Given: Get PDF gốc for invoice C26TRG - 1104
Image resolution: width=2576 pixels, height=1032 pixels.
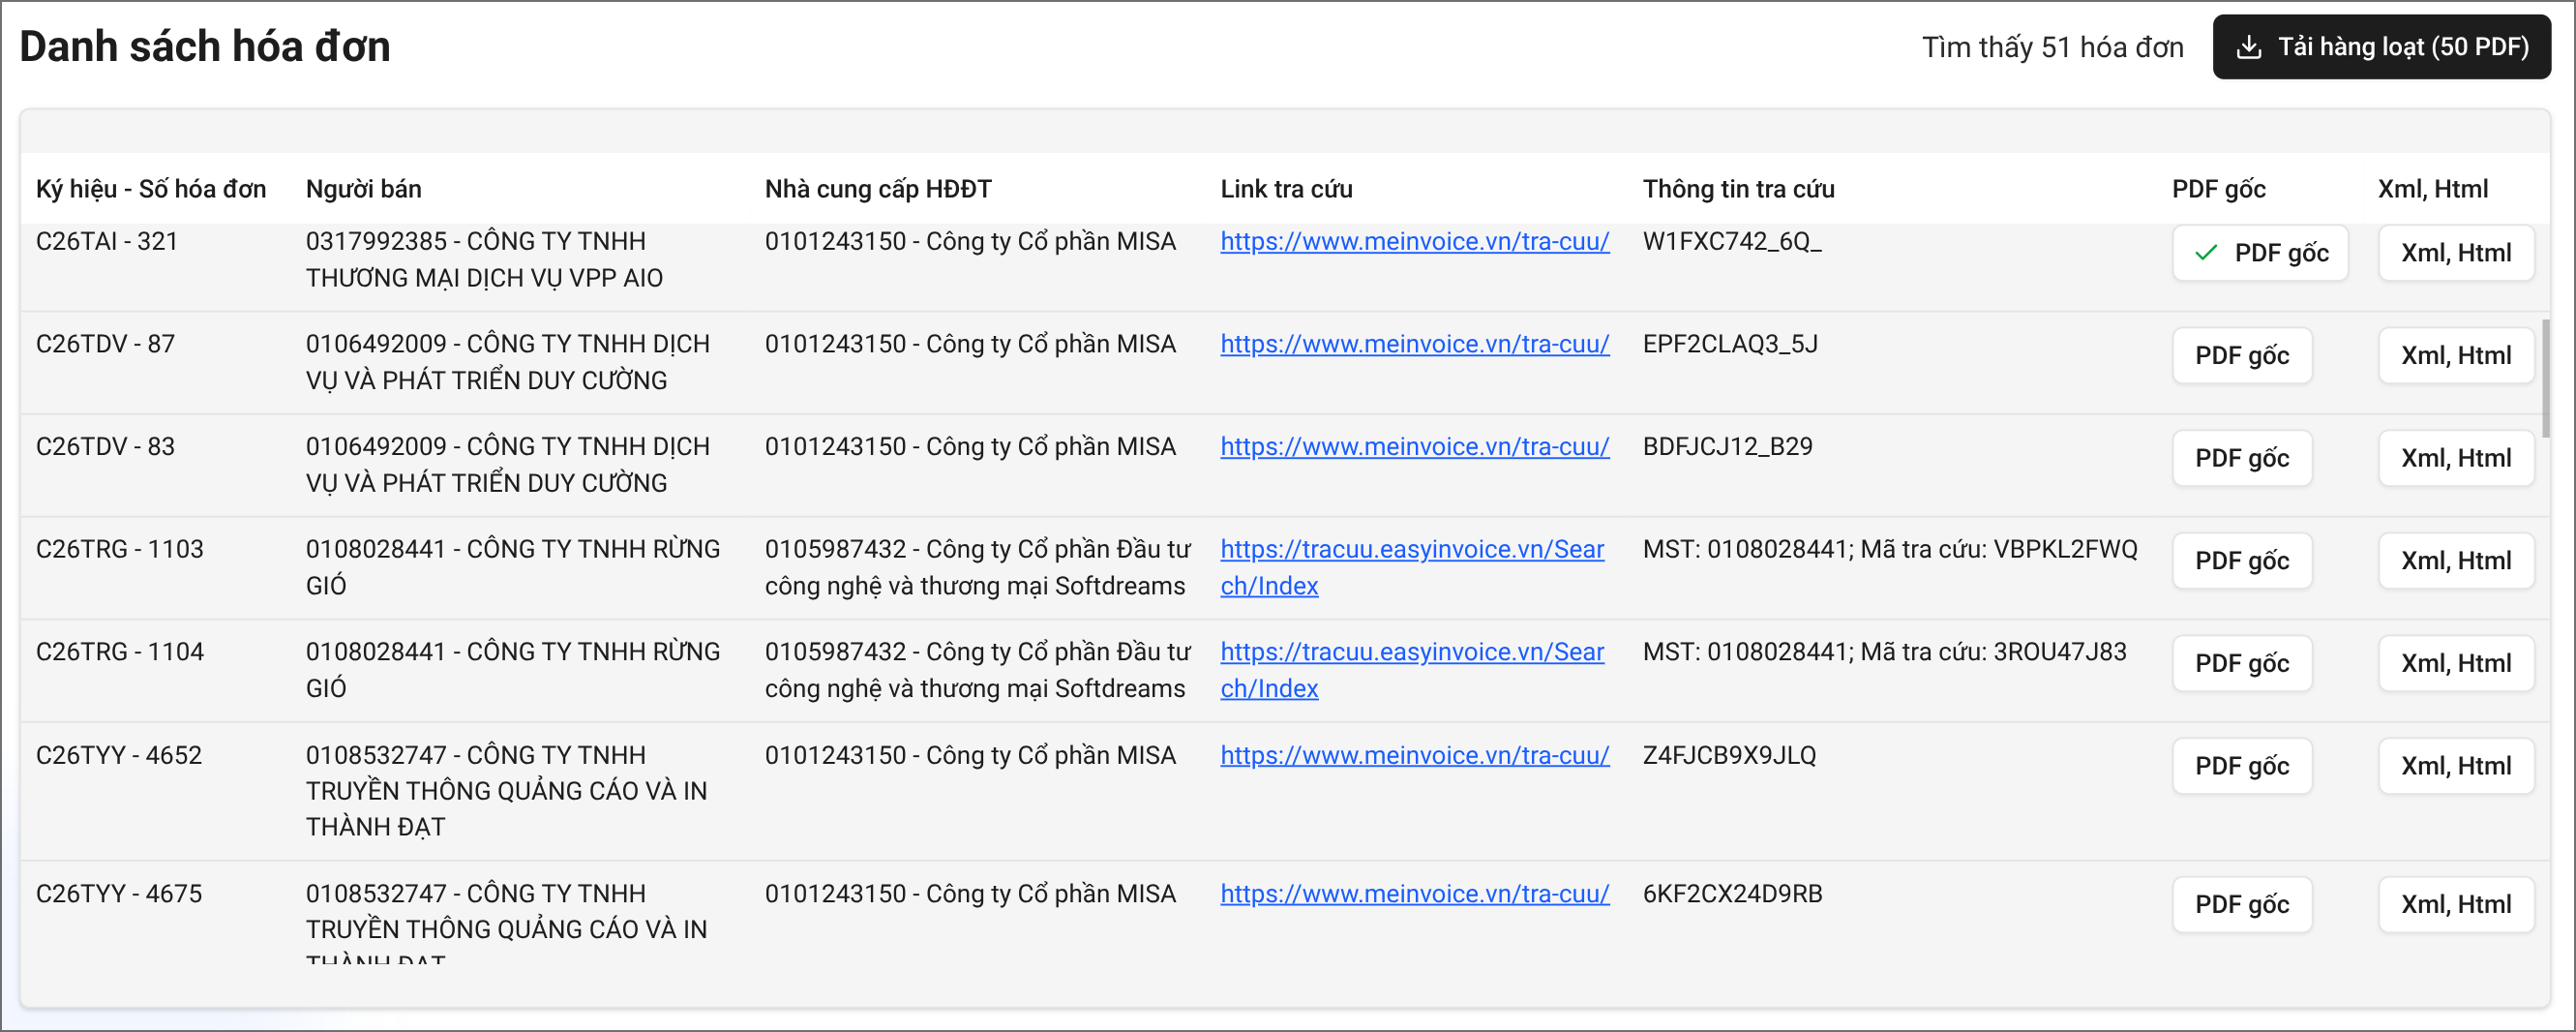Looking at the screenshot, I should 2241,663.
